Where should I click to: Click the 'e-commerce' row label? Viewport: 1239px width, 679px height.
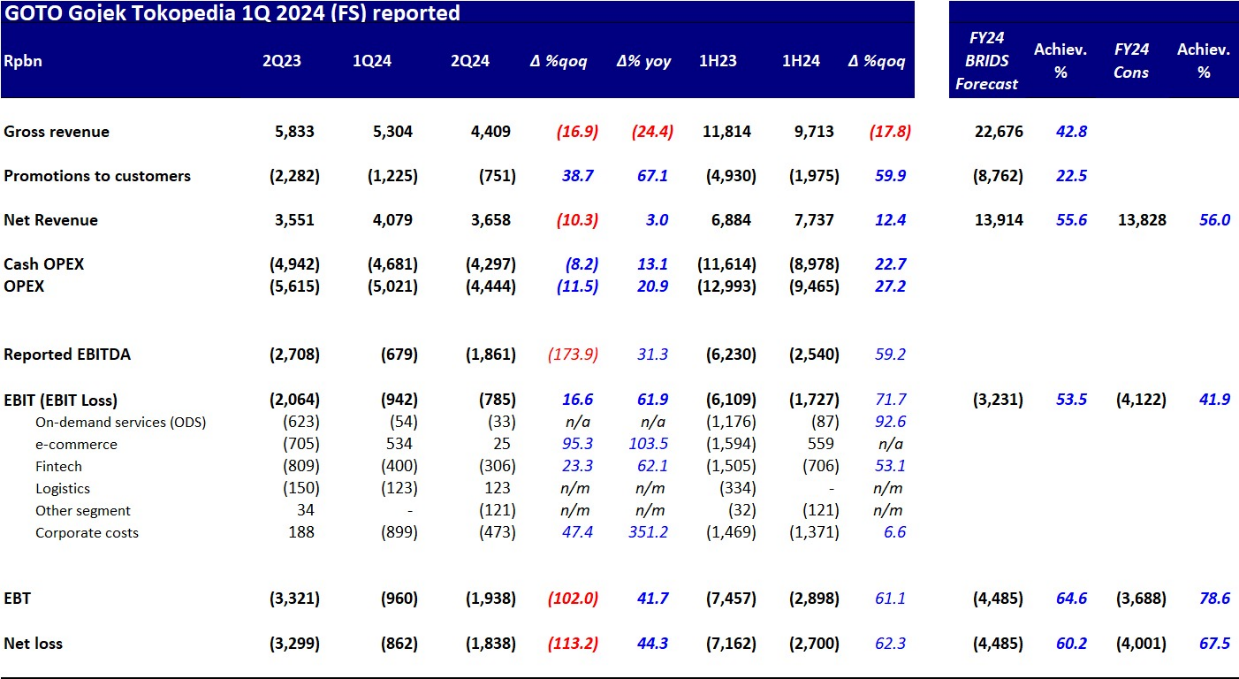pos(76,444)
